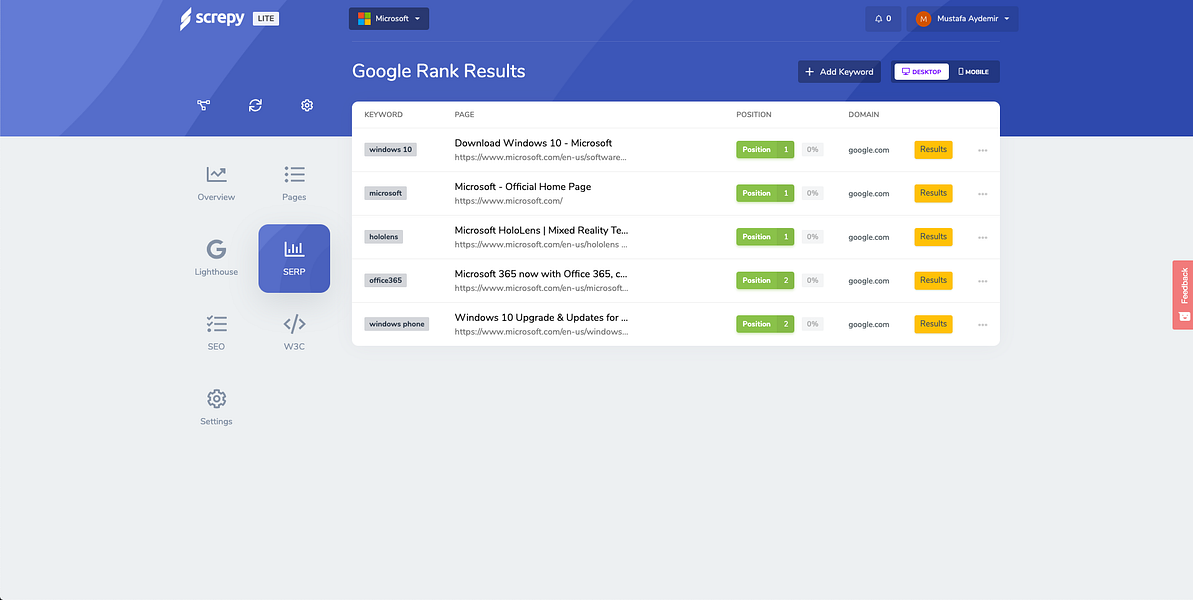This screenshot has height=600, width=1193.
Task: Open more options for windows 10 row
Action: pyautogui.click(x=983, y=150)
